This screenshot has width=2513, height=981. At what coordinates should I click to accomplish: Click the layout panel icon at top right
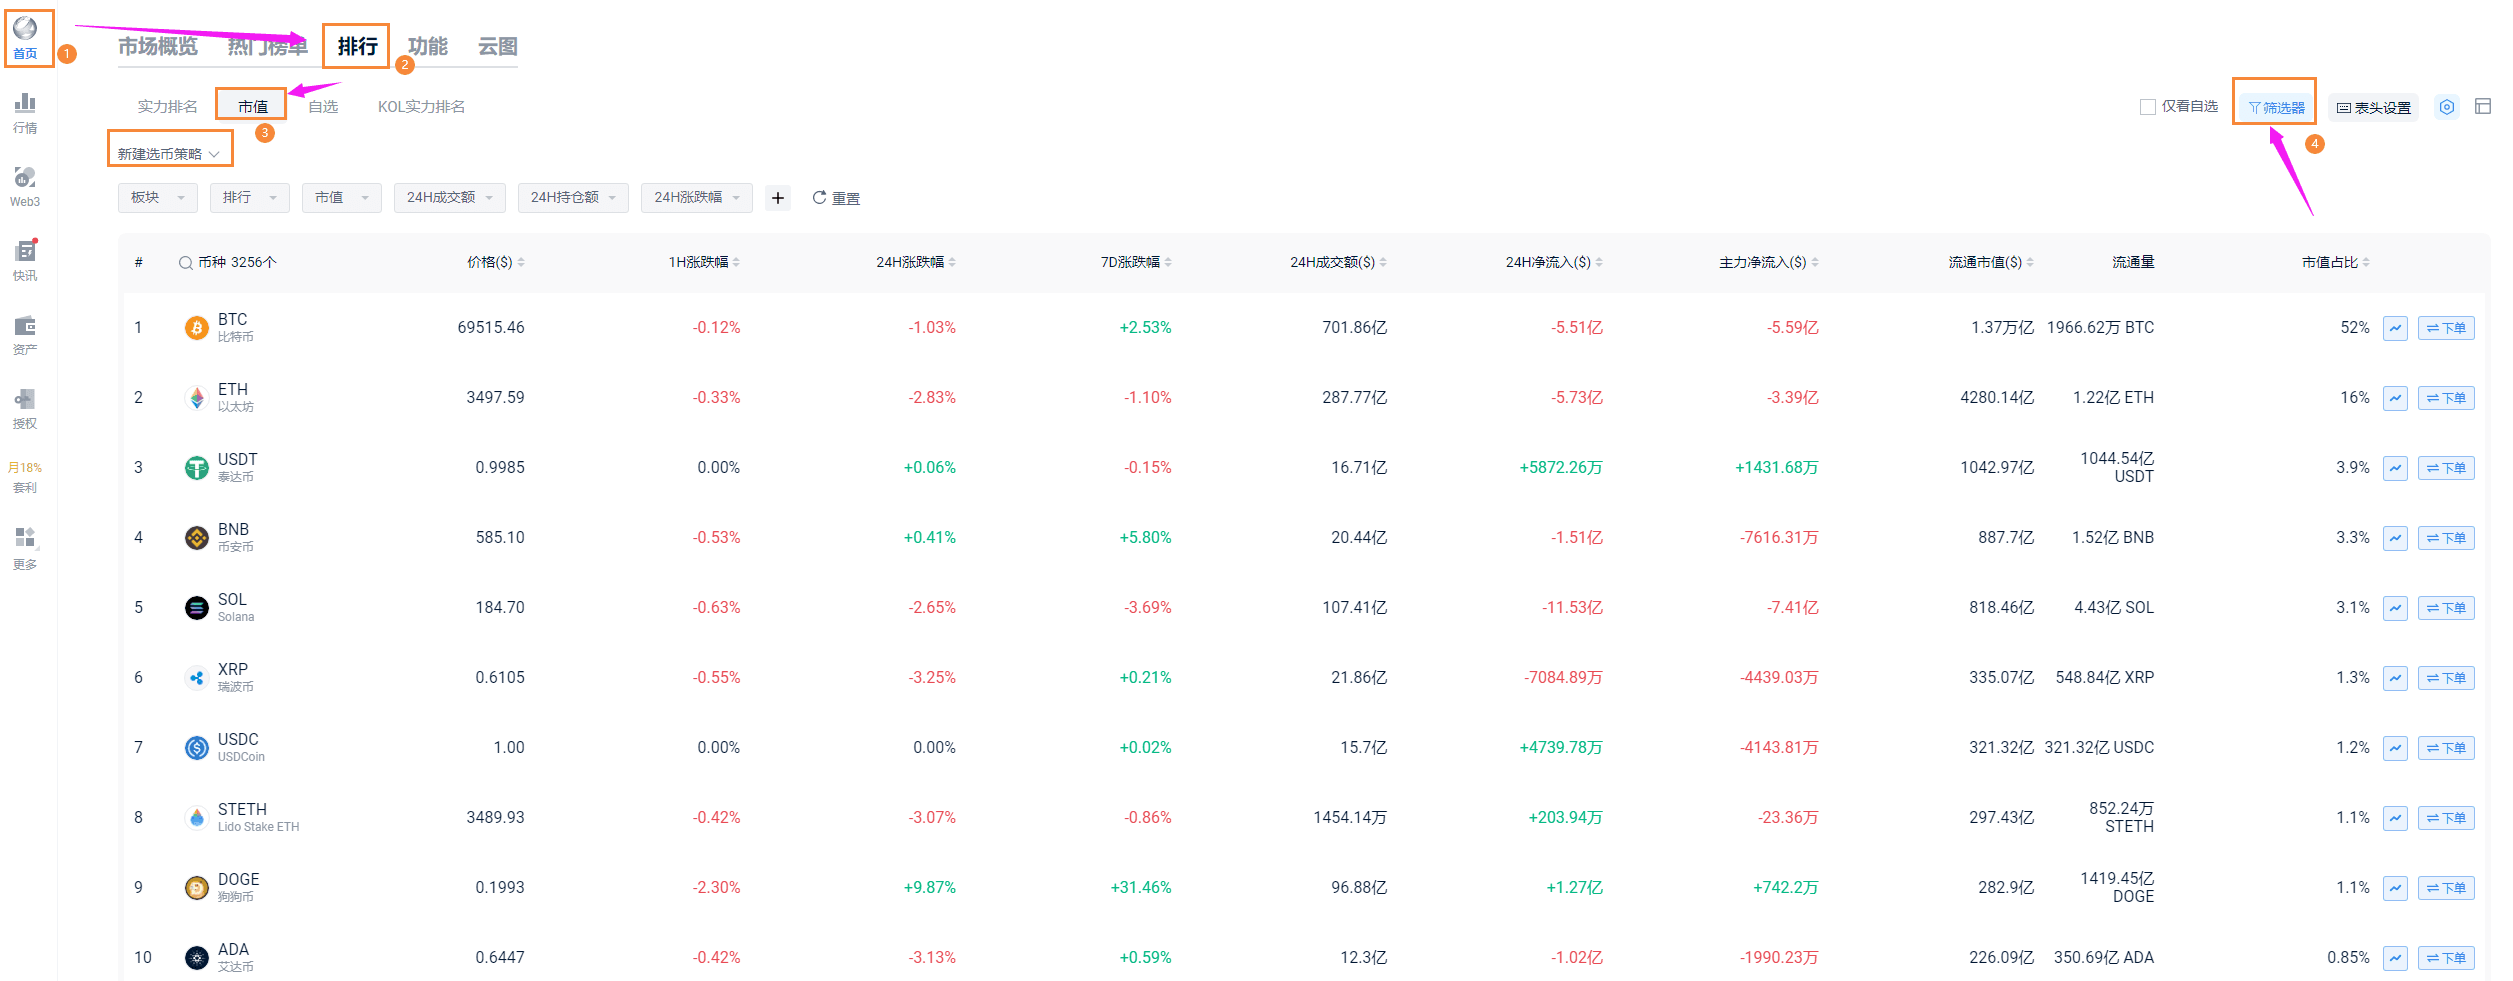tap(2483, 106)
